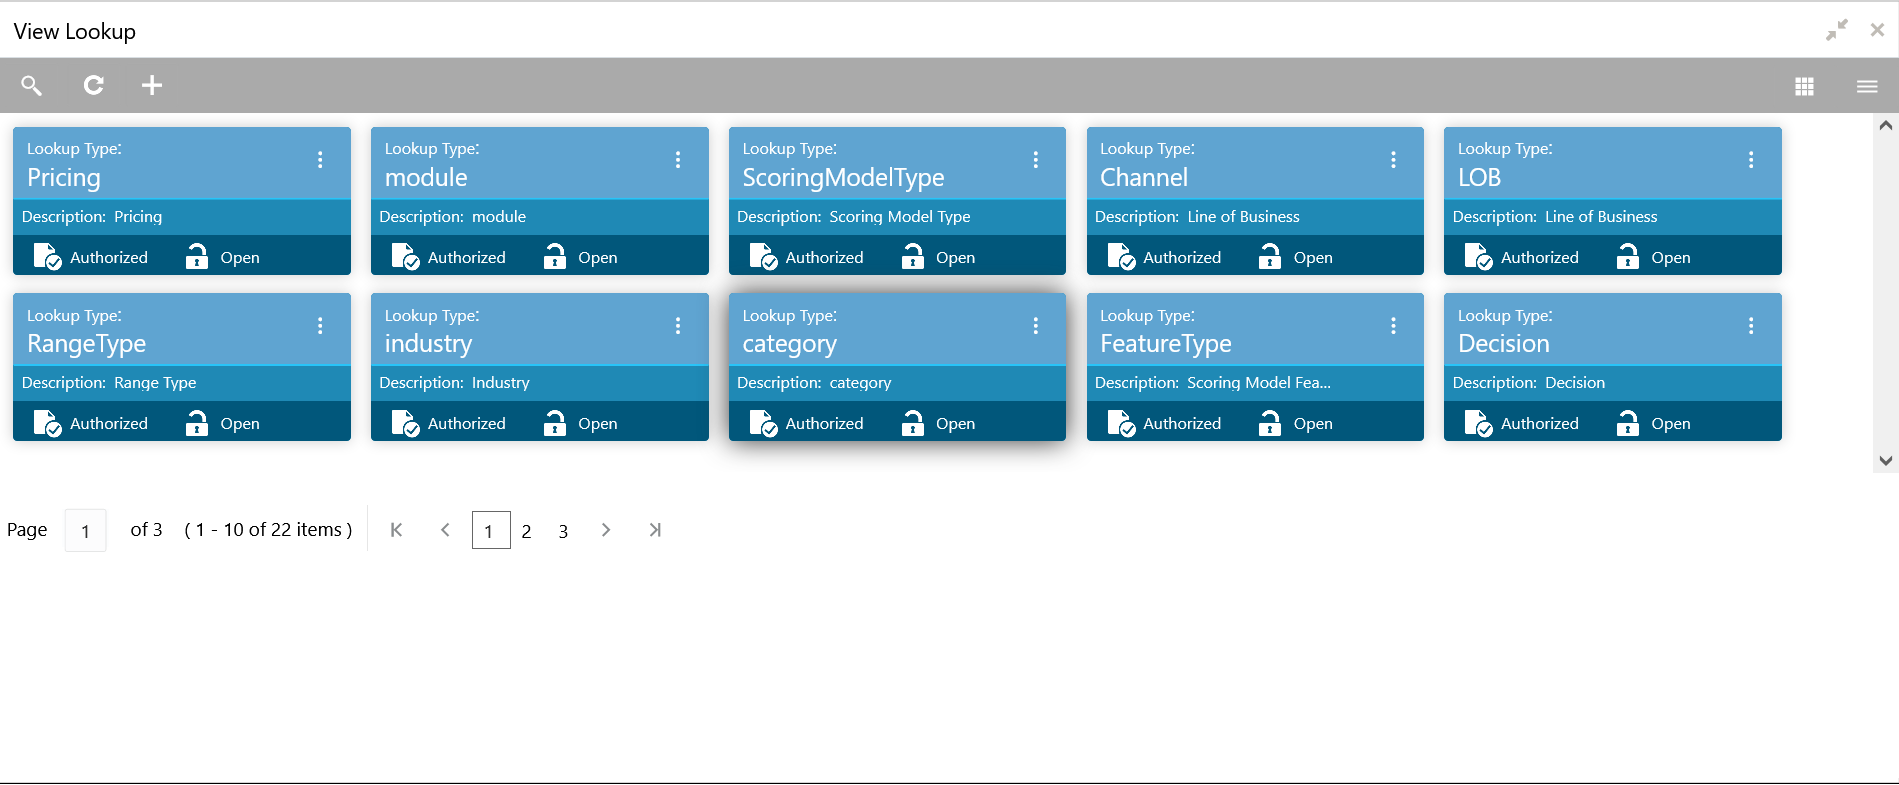Click the search magnifier icon in toolbar
Screen dimensions: 1899x785
[32, 86]
